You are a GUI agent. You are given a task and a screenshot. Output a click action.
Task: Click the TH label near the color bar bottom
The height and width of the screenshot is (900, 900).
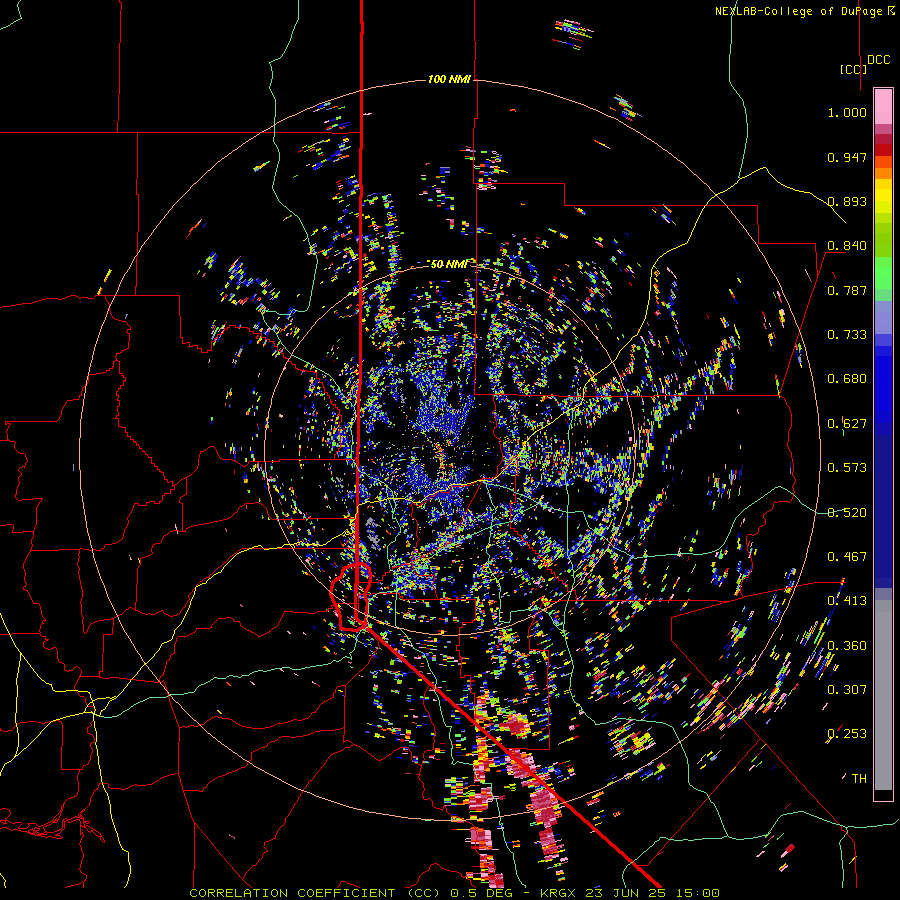(859, 779)
